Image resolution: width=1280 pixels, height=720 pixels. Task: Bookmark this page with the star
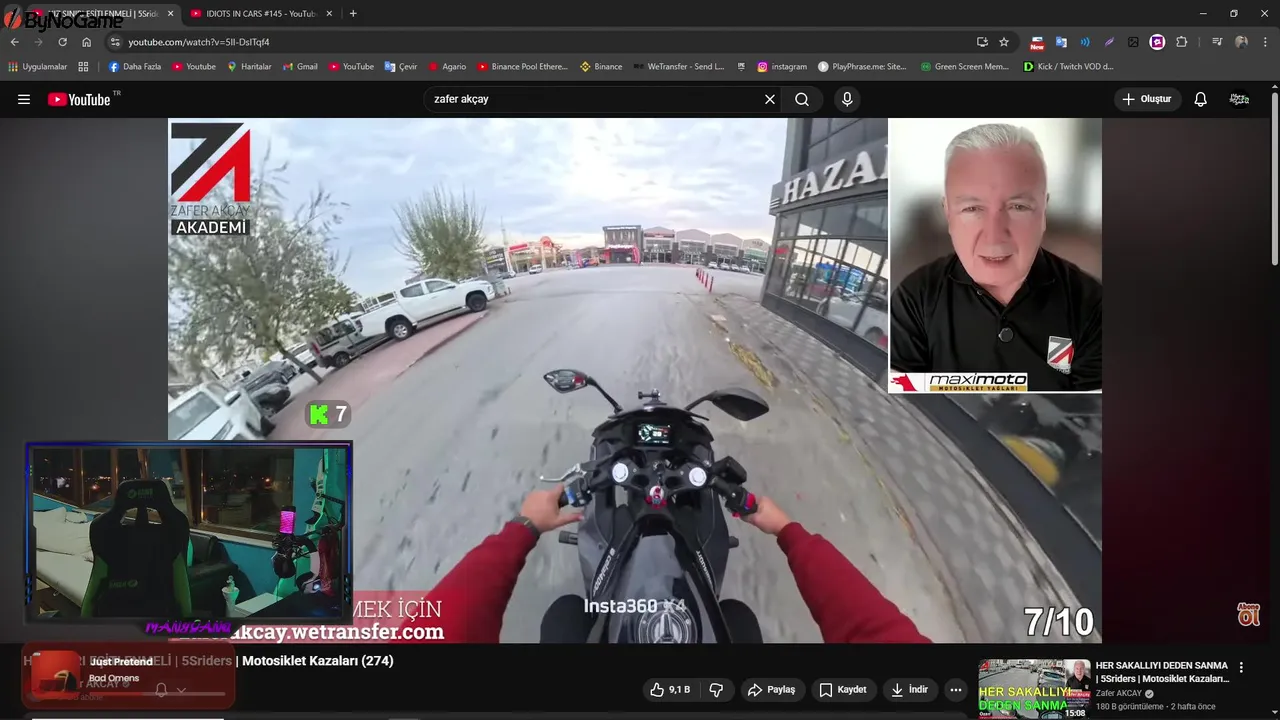(x=1004, y=42)
